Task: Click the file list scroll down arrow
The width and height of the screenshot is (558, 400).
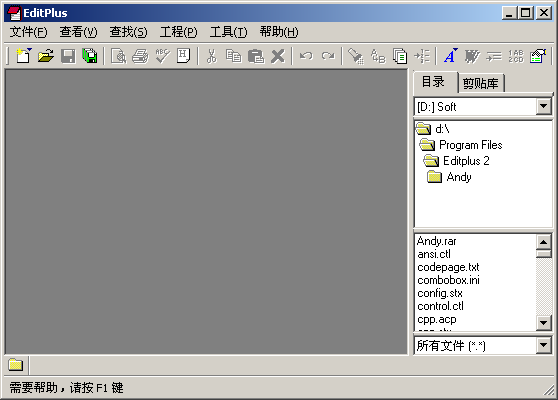Action: (x=543, y=323)
